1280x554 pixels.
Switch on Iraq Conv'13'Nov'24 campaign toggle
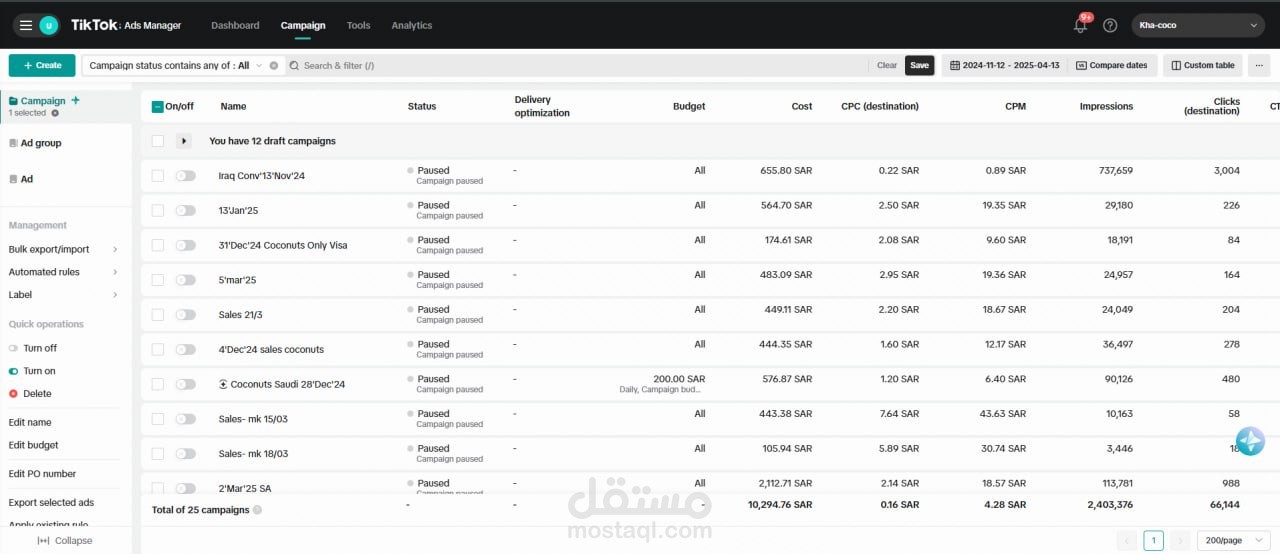click(185, 176)
